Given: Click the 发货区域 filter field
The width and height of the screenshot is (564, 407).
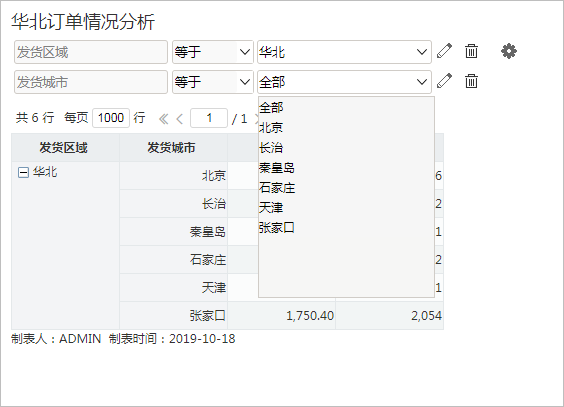Looking at the screenshot, I should click(x=91, y=52).
